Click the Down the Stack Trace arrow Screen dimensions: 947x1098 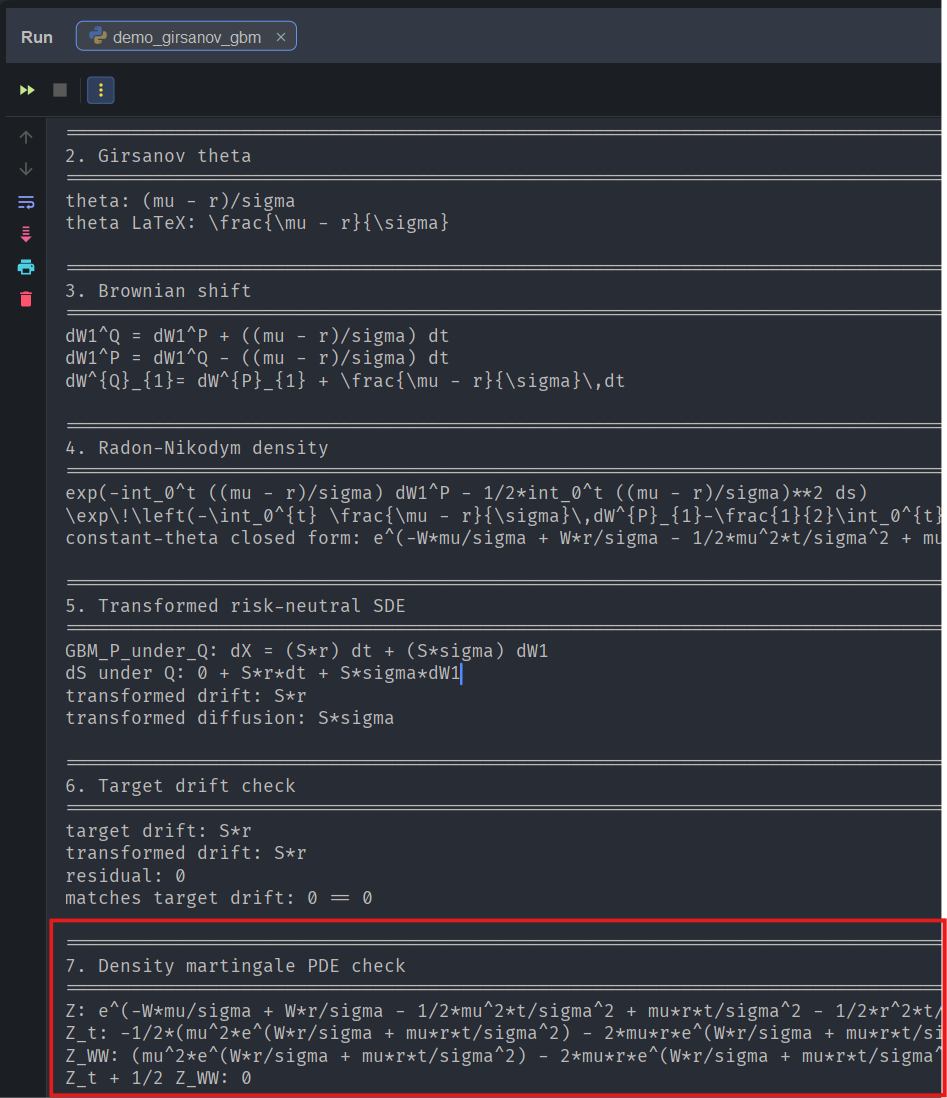pyautogui.click(x=26, y=169)
